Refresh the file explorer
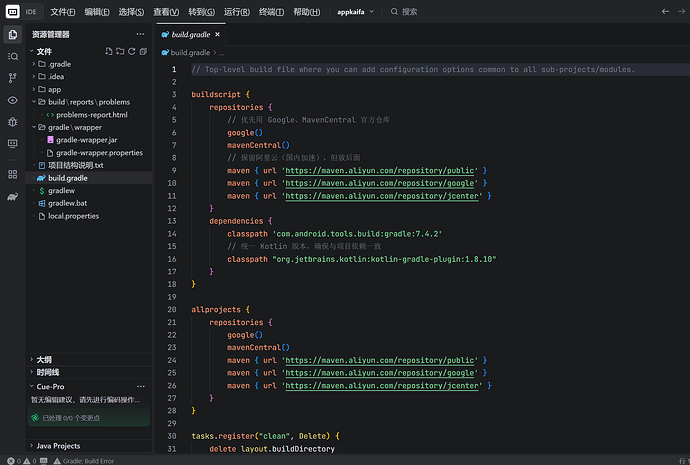The image size is (690, 465). 131,51
